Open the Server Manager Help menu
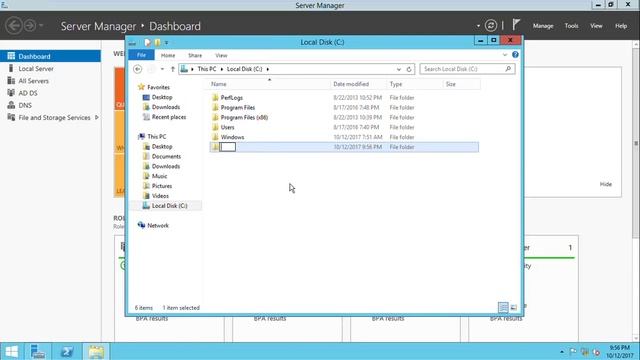The height and width of the screenshot is (360, 640). [x=621, y=26]
